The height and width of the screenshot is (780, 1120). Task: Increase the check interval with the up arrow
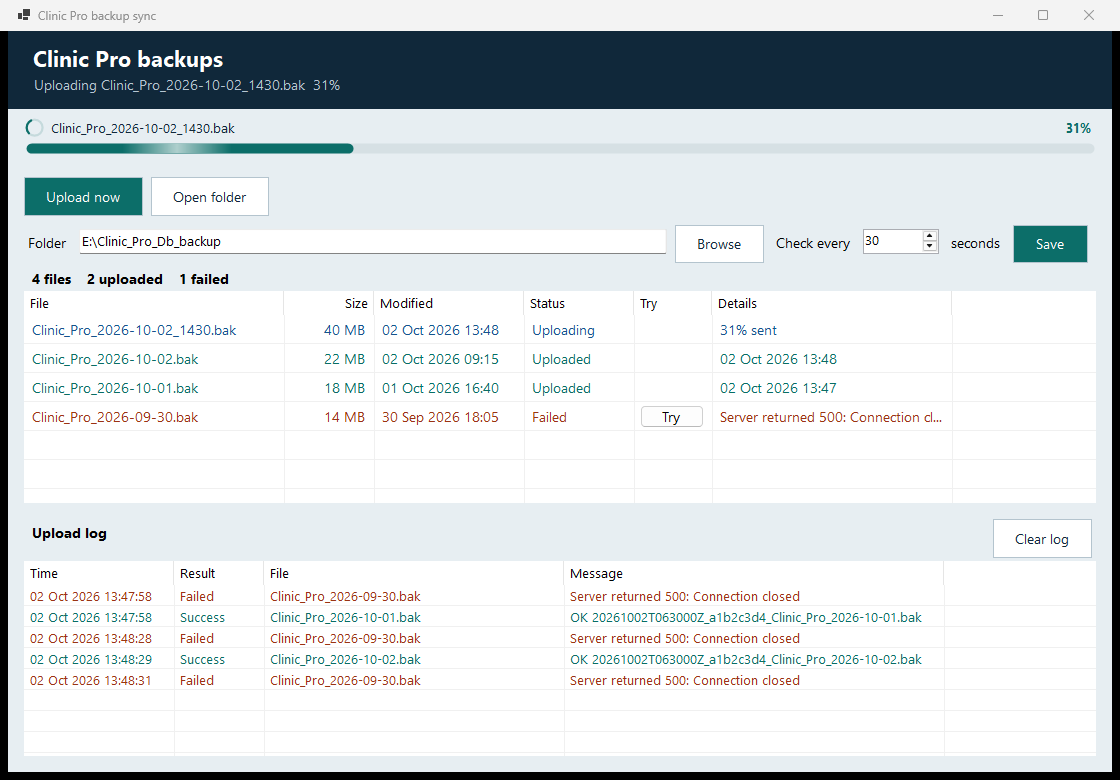coord(929,236)
